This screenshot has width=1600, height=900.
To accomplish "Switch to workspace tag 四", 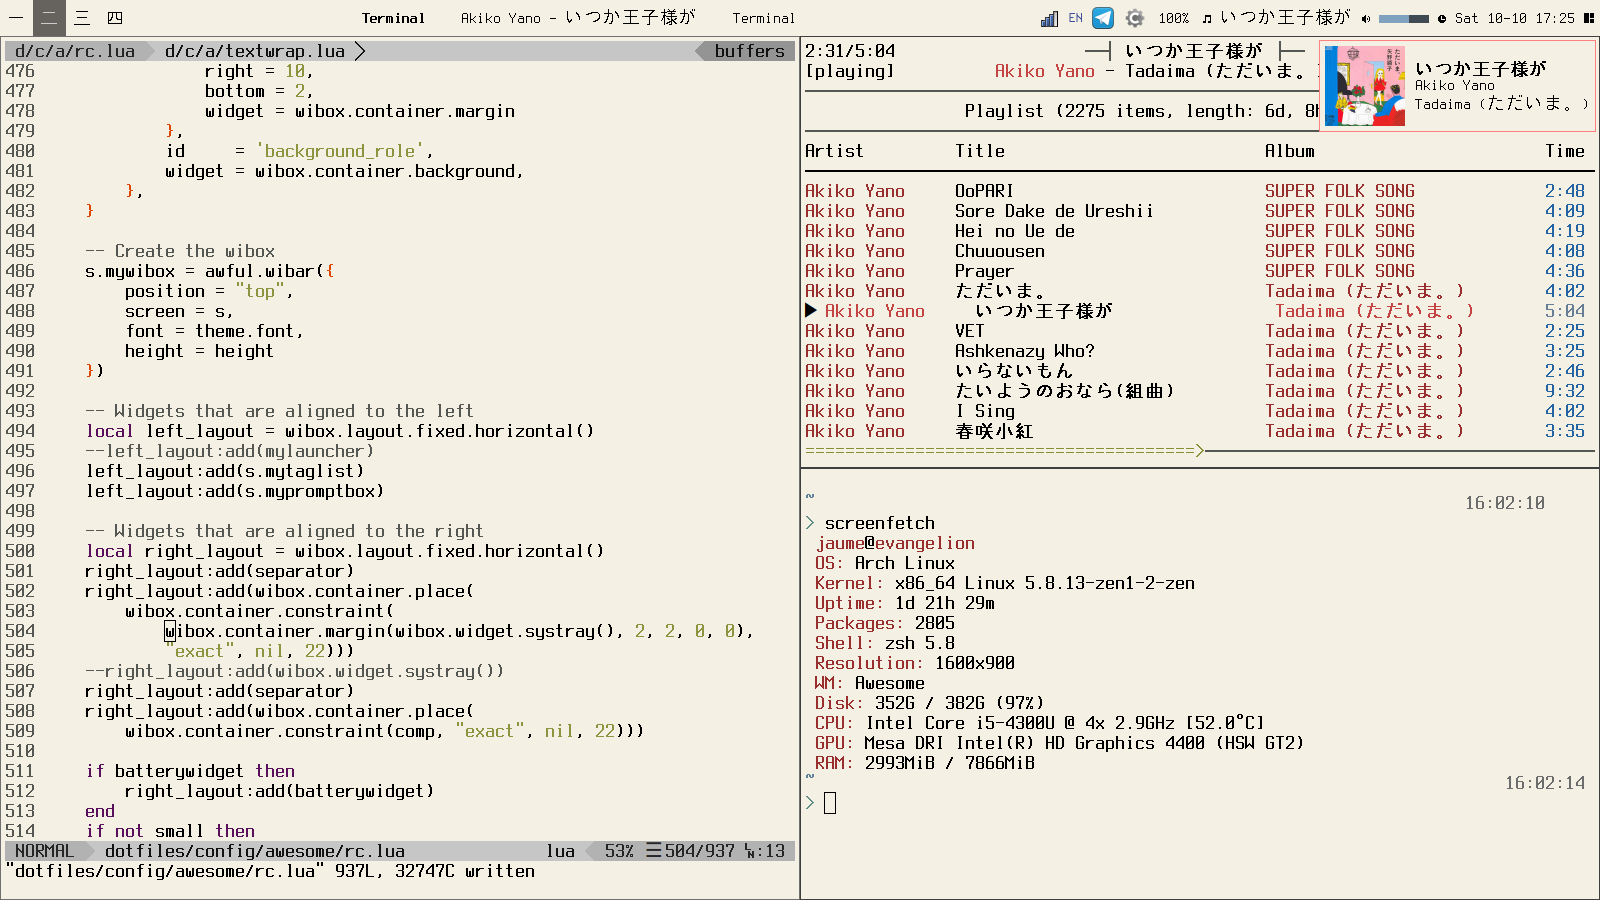I will pos(115,18).
